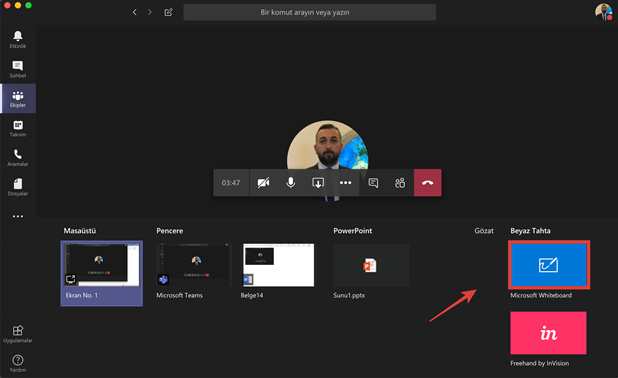
Task: Share the Ekran No. 1 desktop
Action: coord(102,273)
